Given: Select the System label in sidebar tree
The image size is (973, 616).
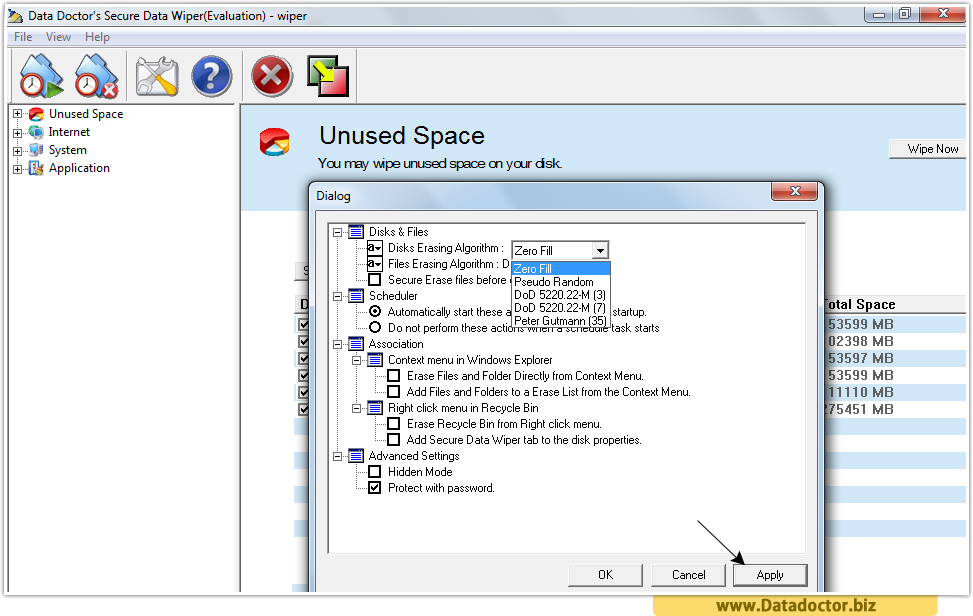Looking at the screenshot, I should 68,150.
